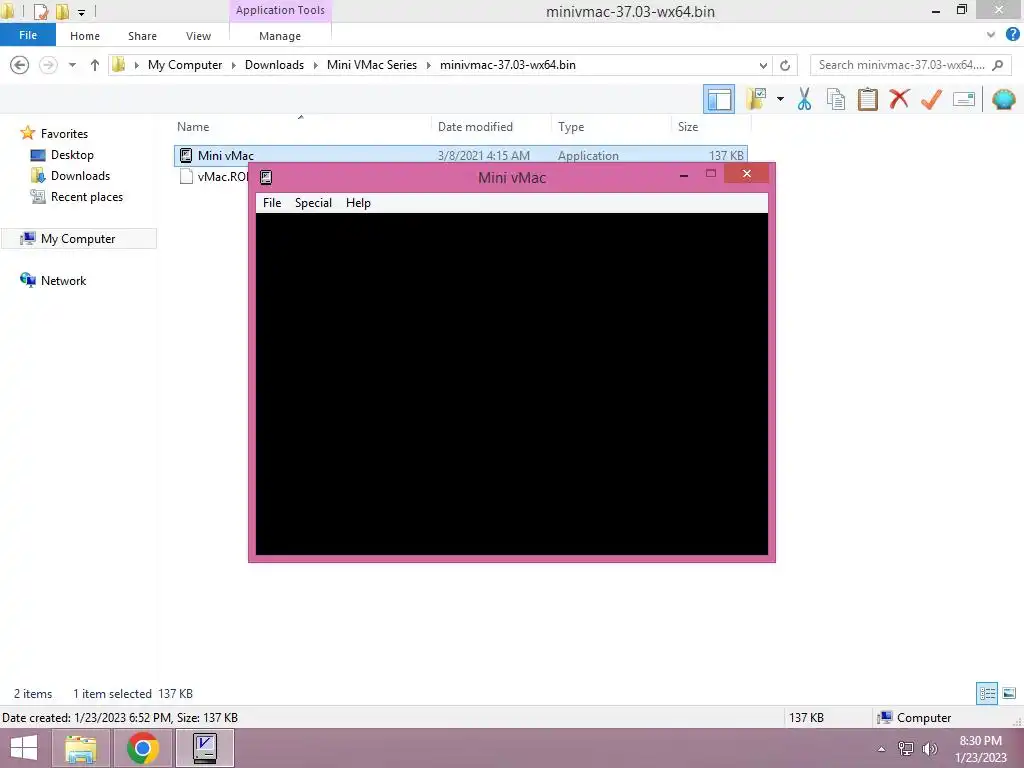Go up one folder level
The height and width of the screenshot is (768, 1024).
tap(95, 65)
